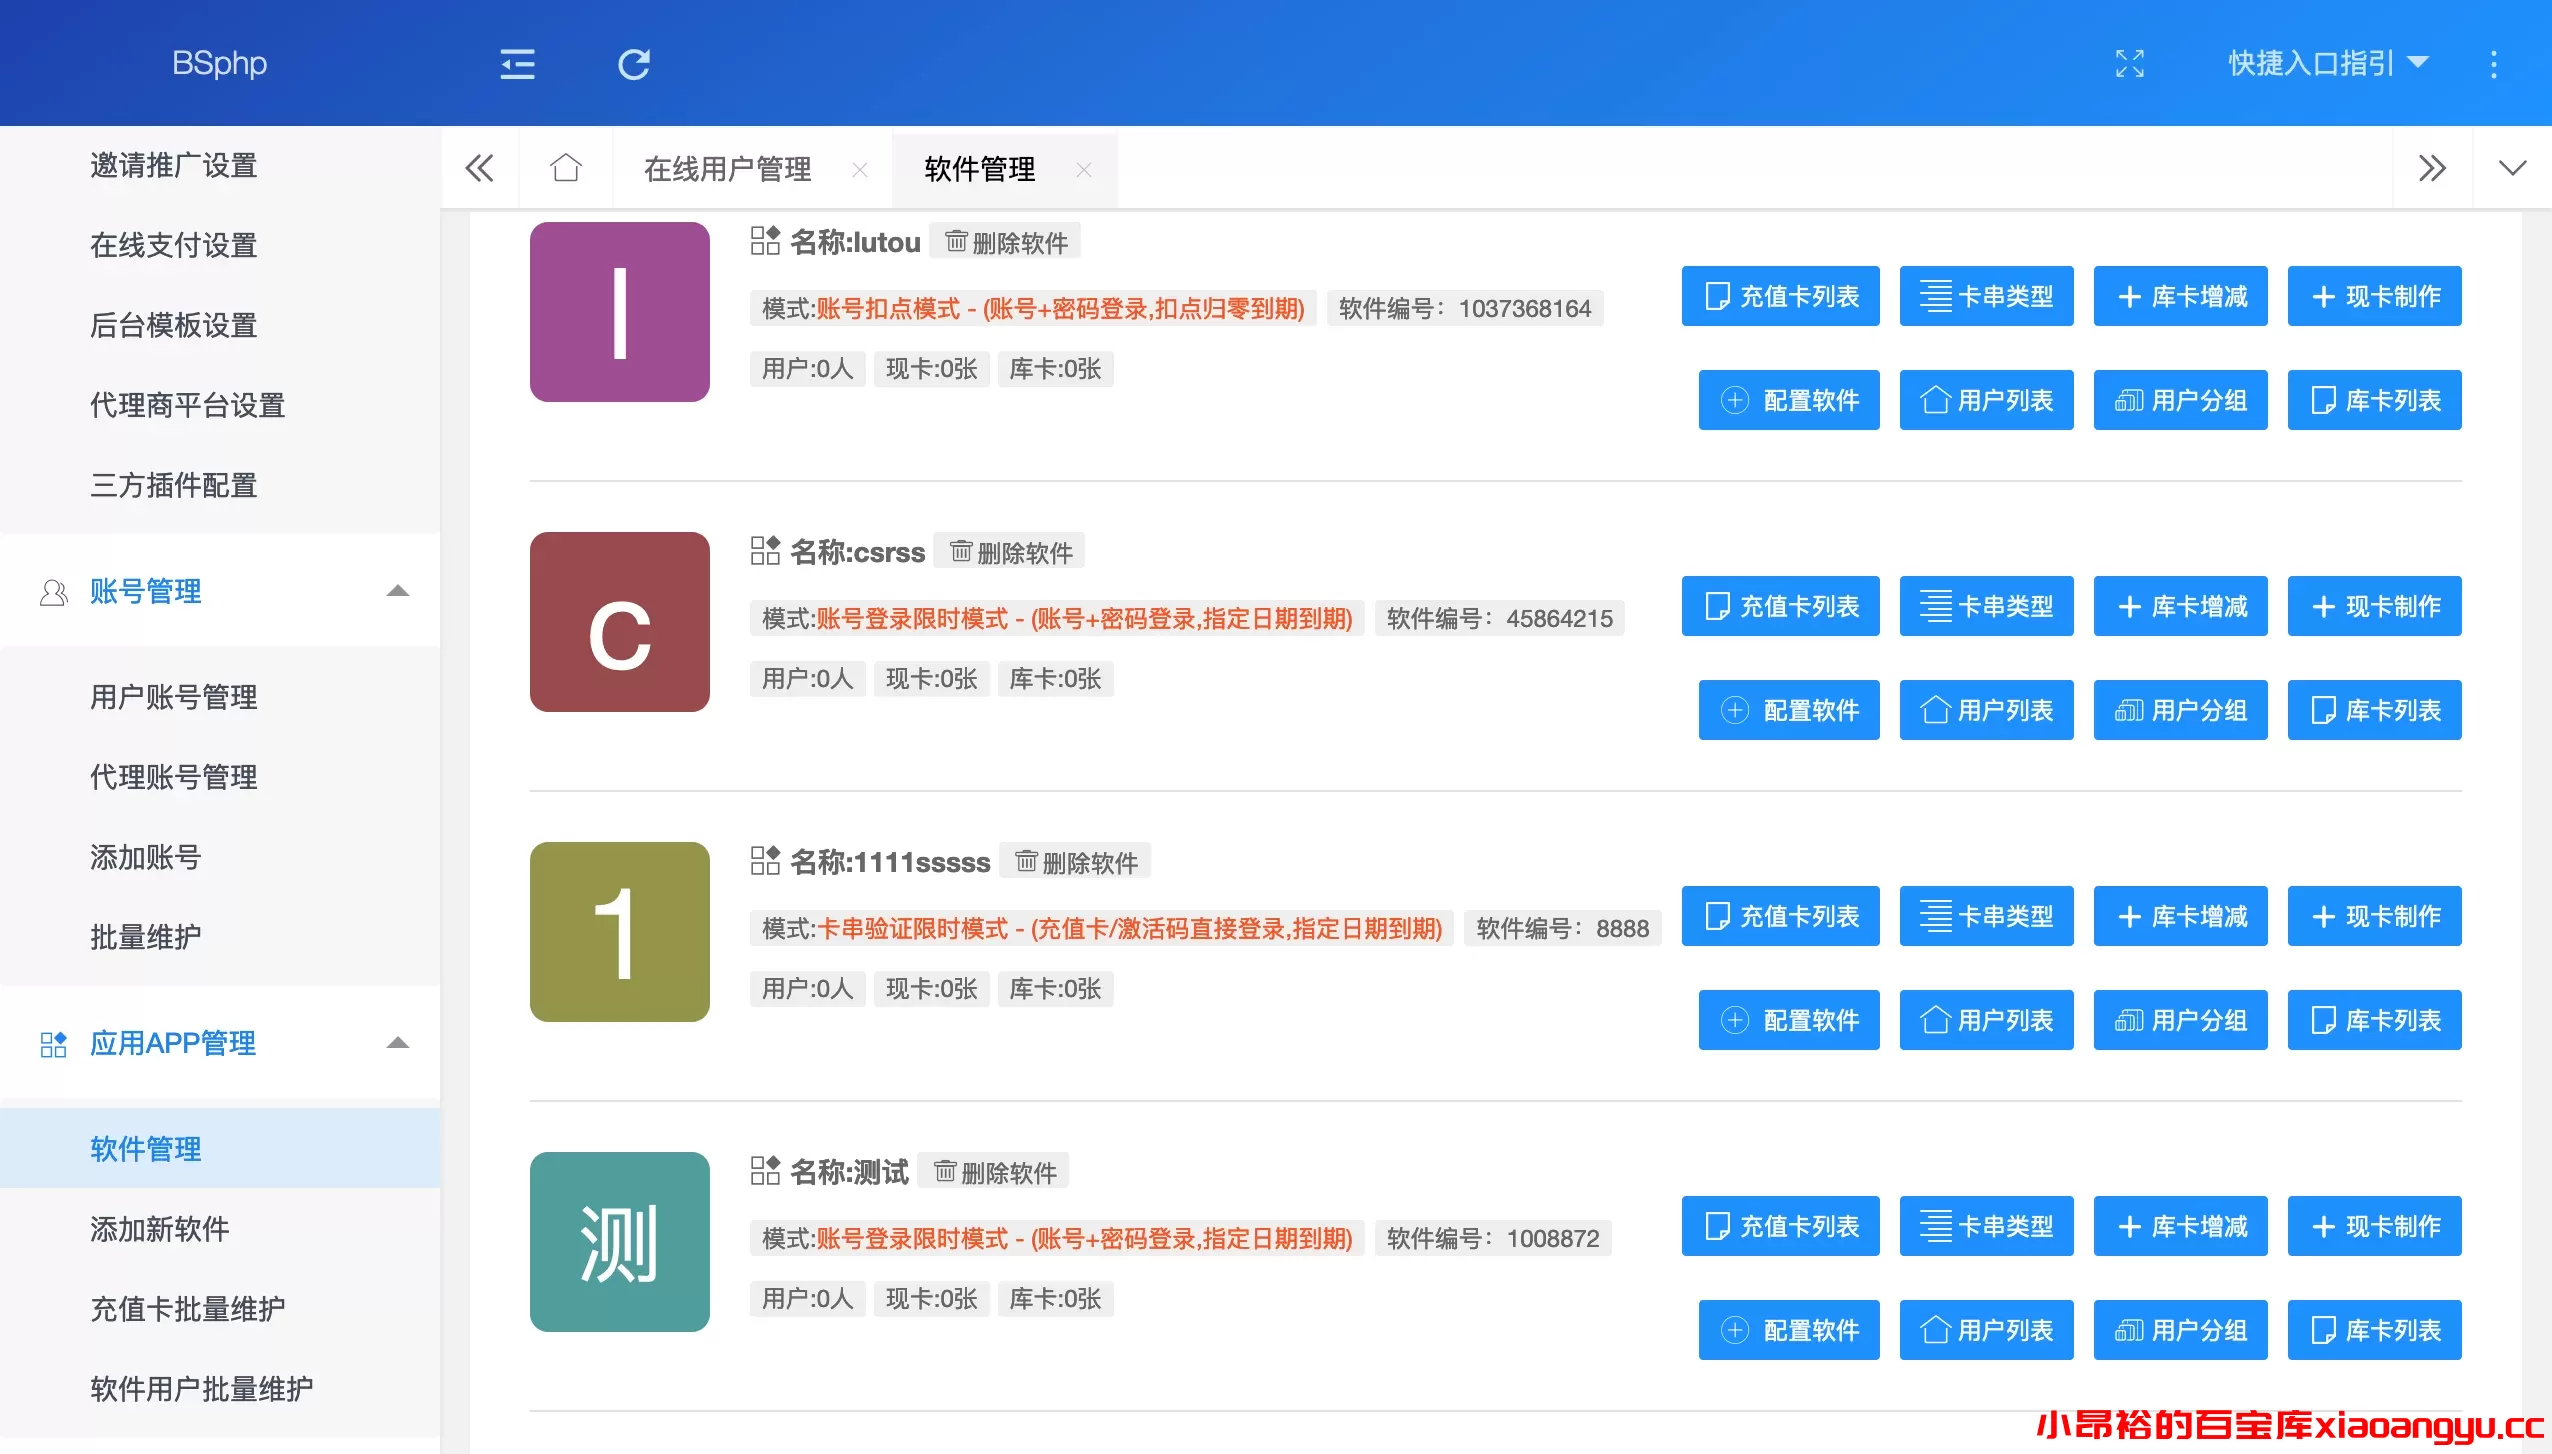Select the 软件管理 tab
2552x1454 pixels.
point(978,168)
